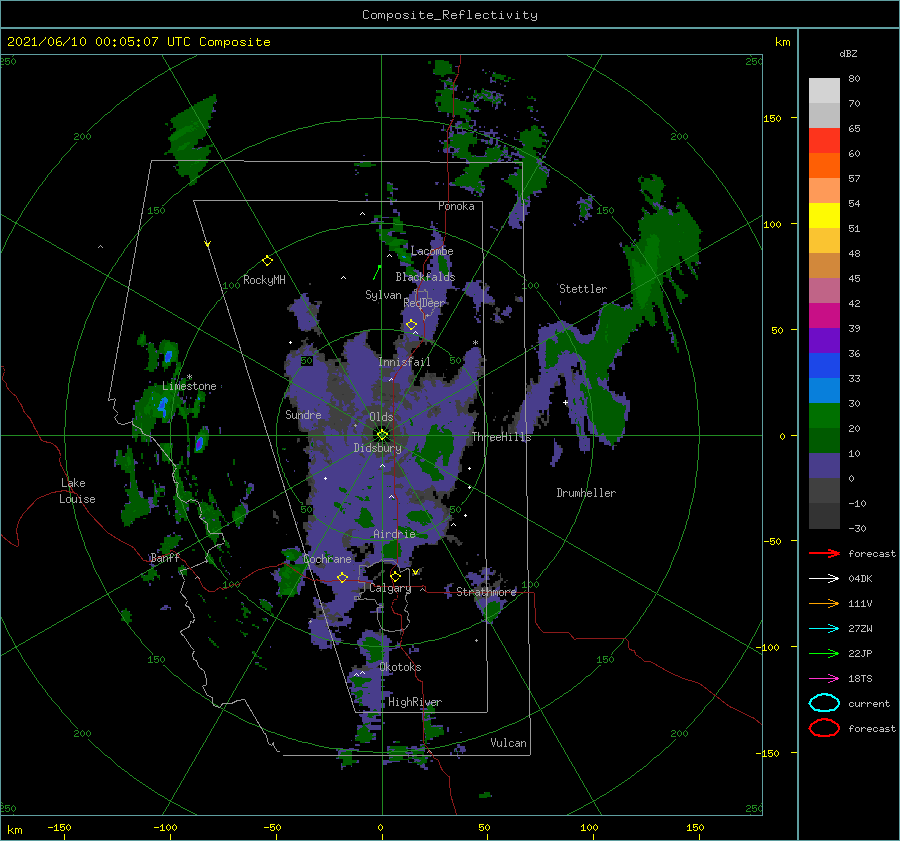Click the blue 33-36 dBZ color swatch

coord(824,365)
